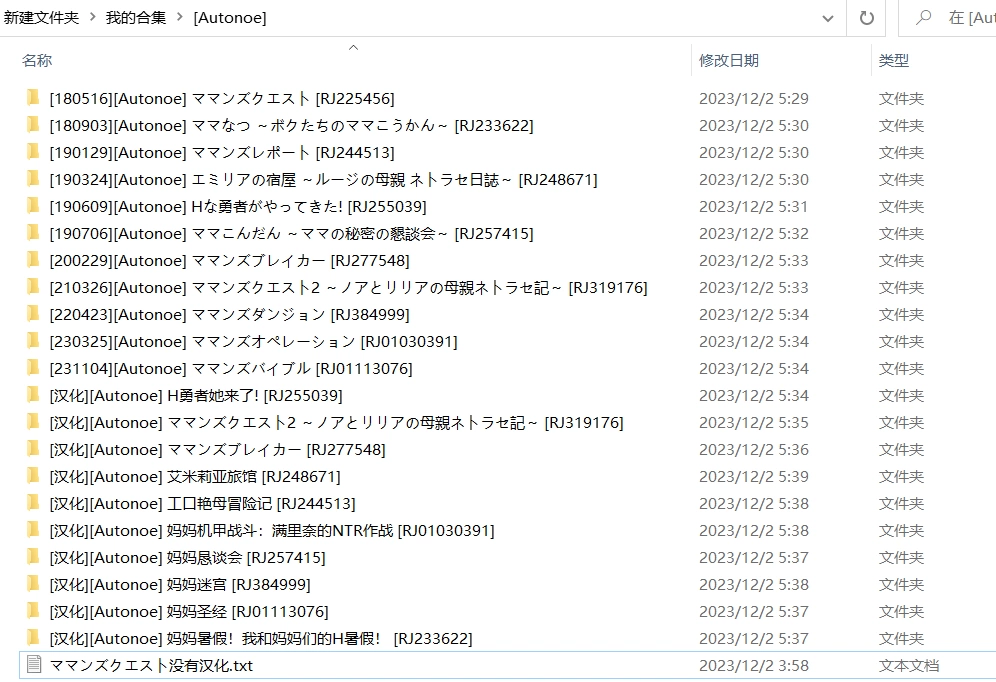Viewport: 996px width, 682px height.
Task: Sort by 修改日期 column header
Action: 729,60
